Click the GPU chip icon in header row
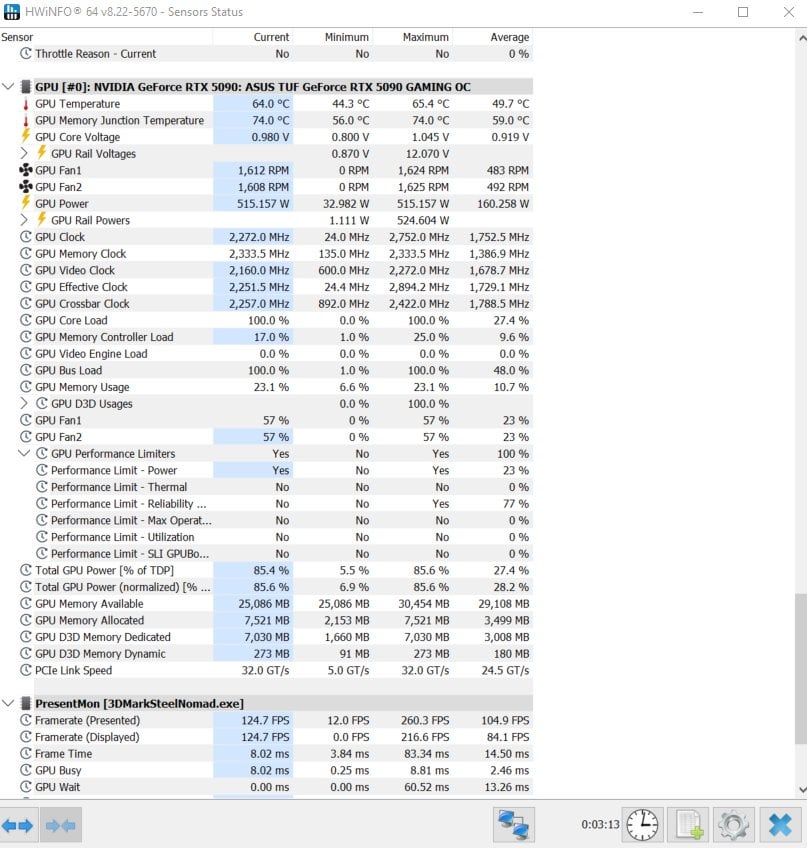This screenshot has width=807, height=848. [x=25, y=87]
